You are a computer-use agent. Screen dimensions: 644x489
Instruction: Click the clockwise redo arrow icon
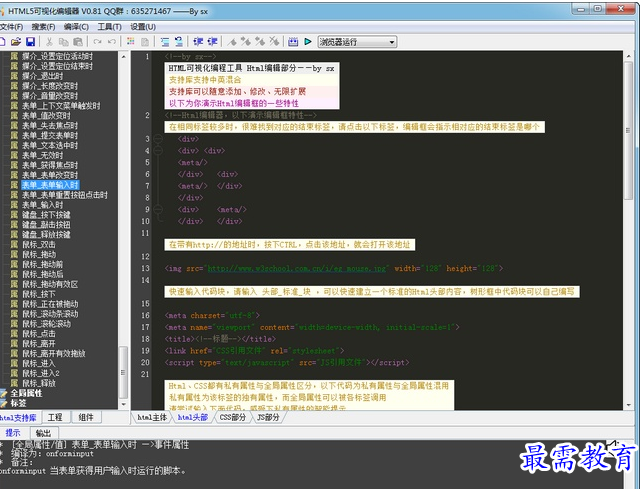point(97,41)
